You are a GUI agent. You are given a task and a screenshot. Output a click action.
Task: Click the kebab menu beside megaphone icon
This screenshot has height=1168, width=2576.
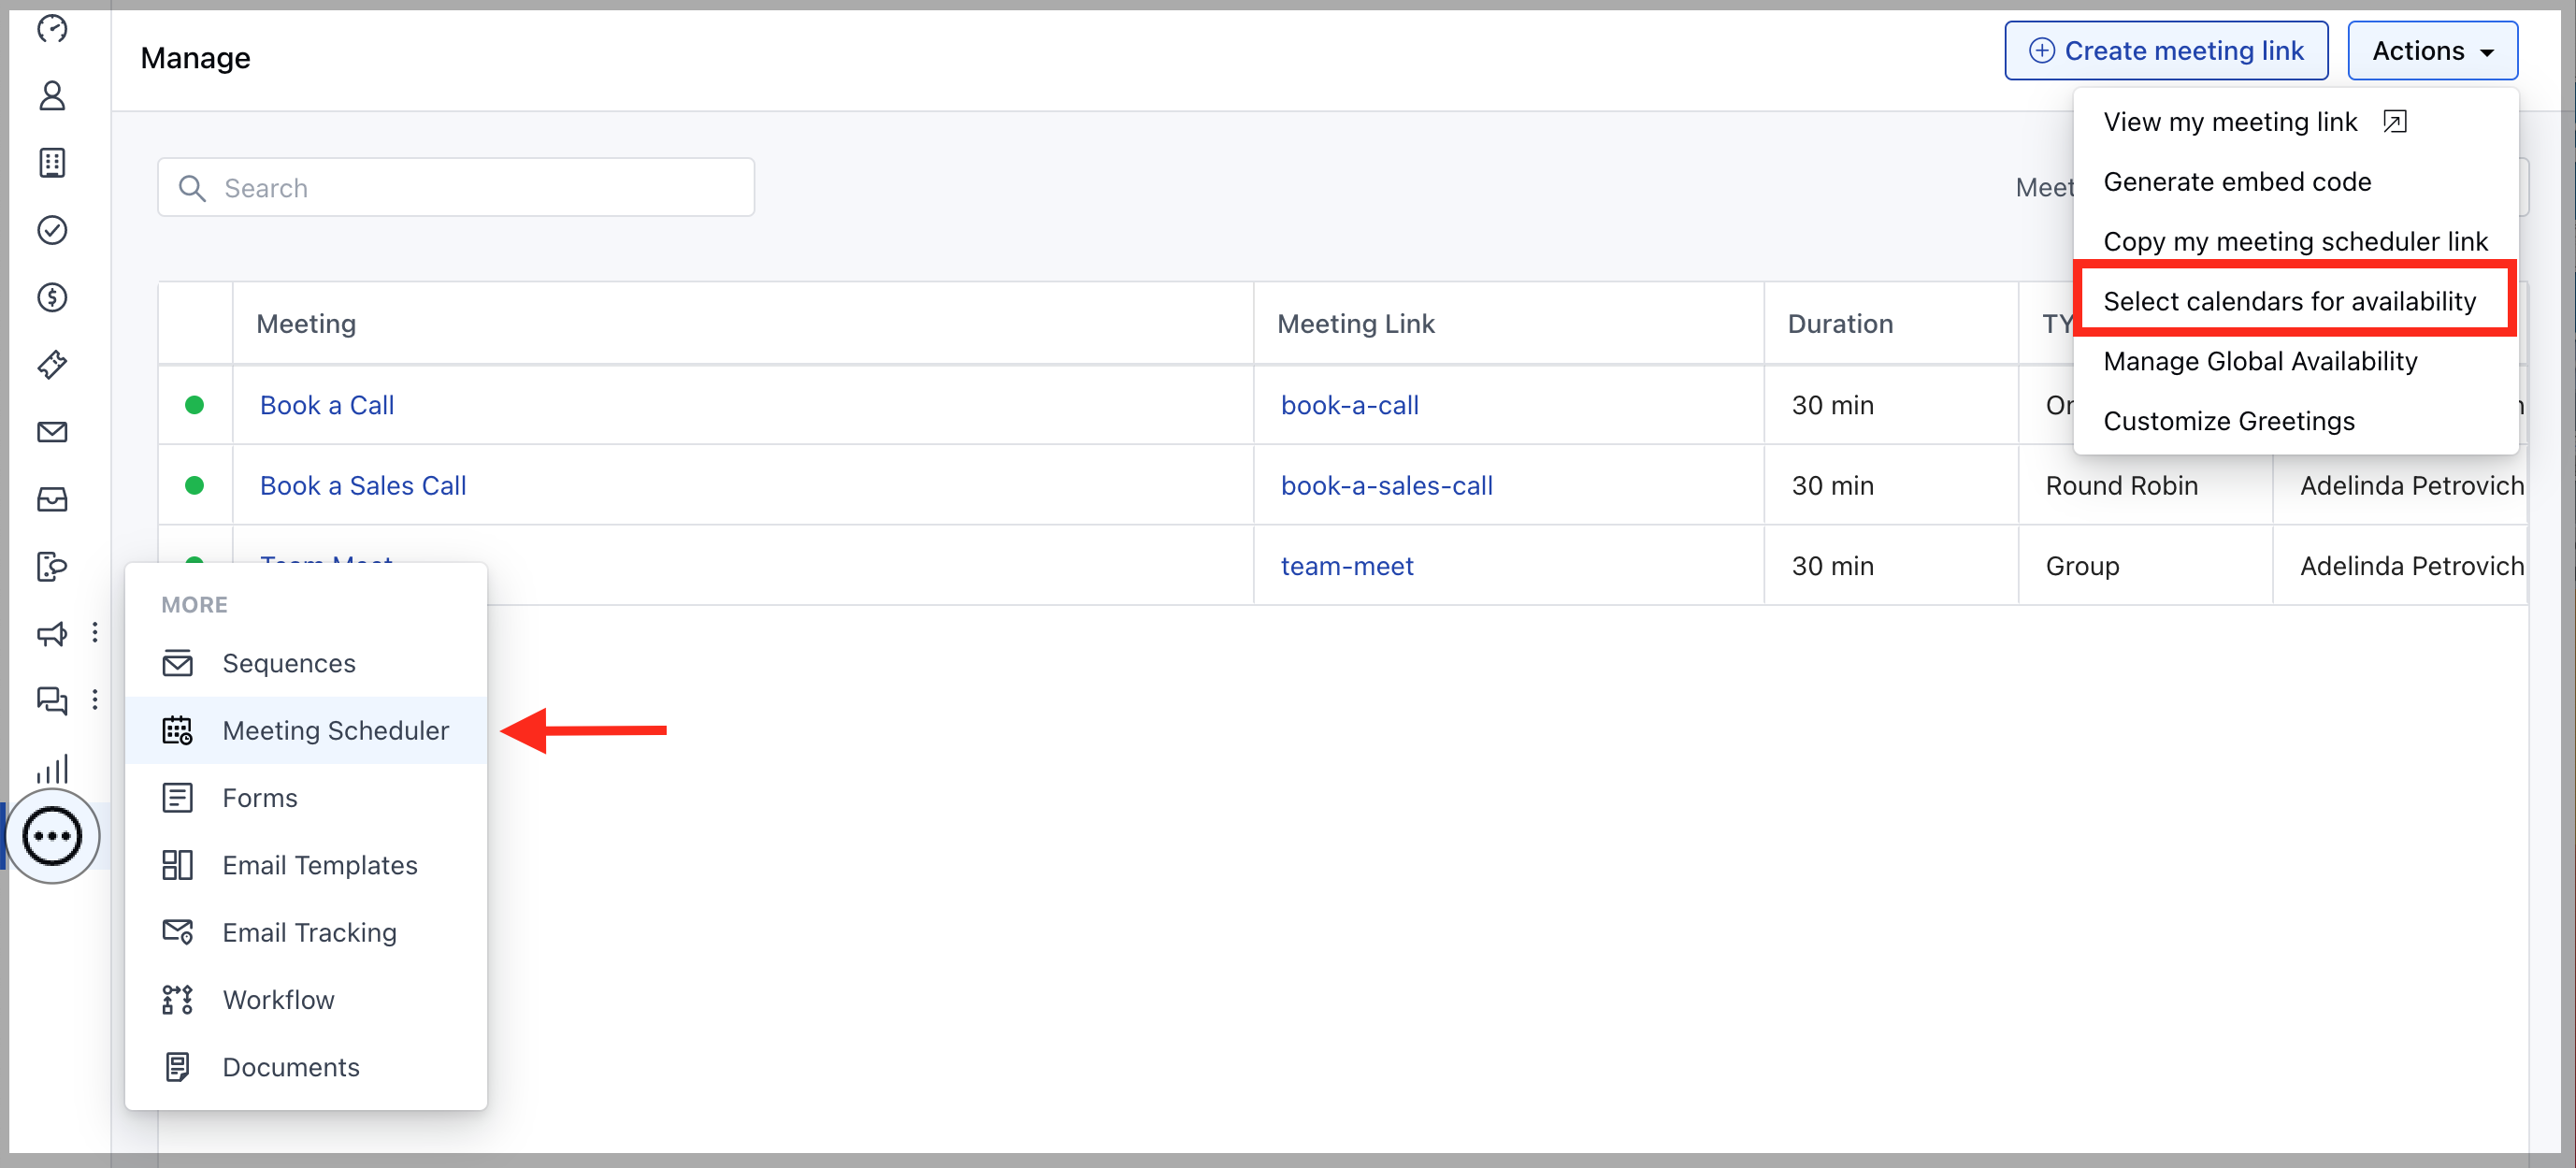[95, 632]
